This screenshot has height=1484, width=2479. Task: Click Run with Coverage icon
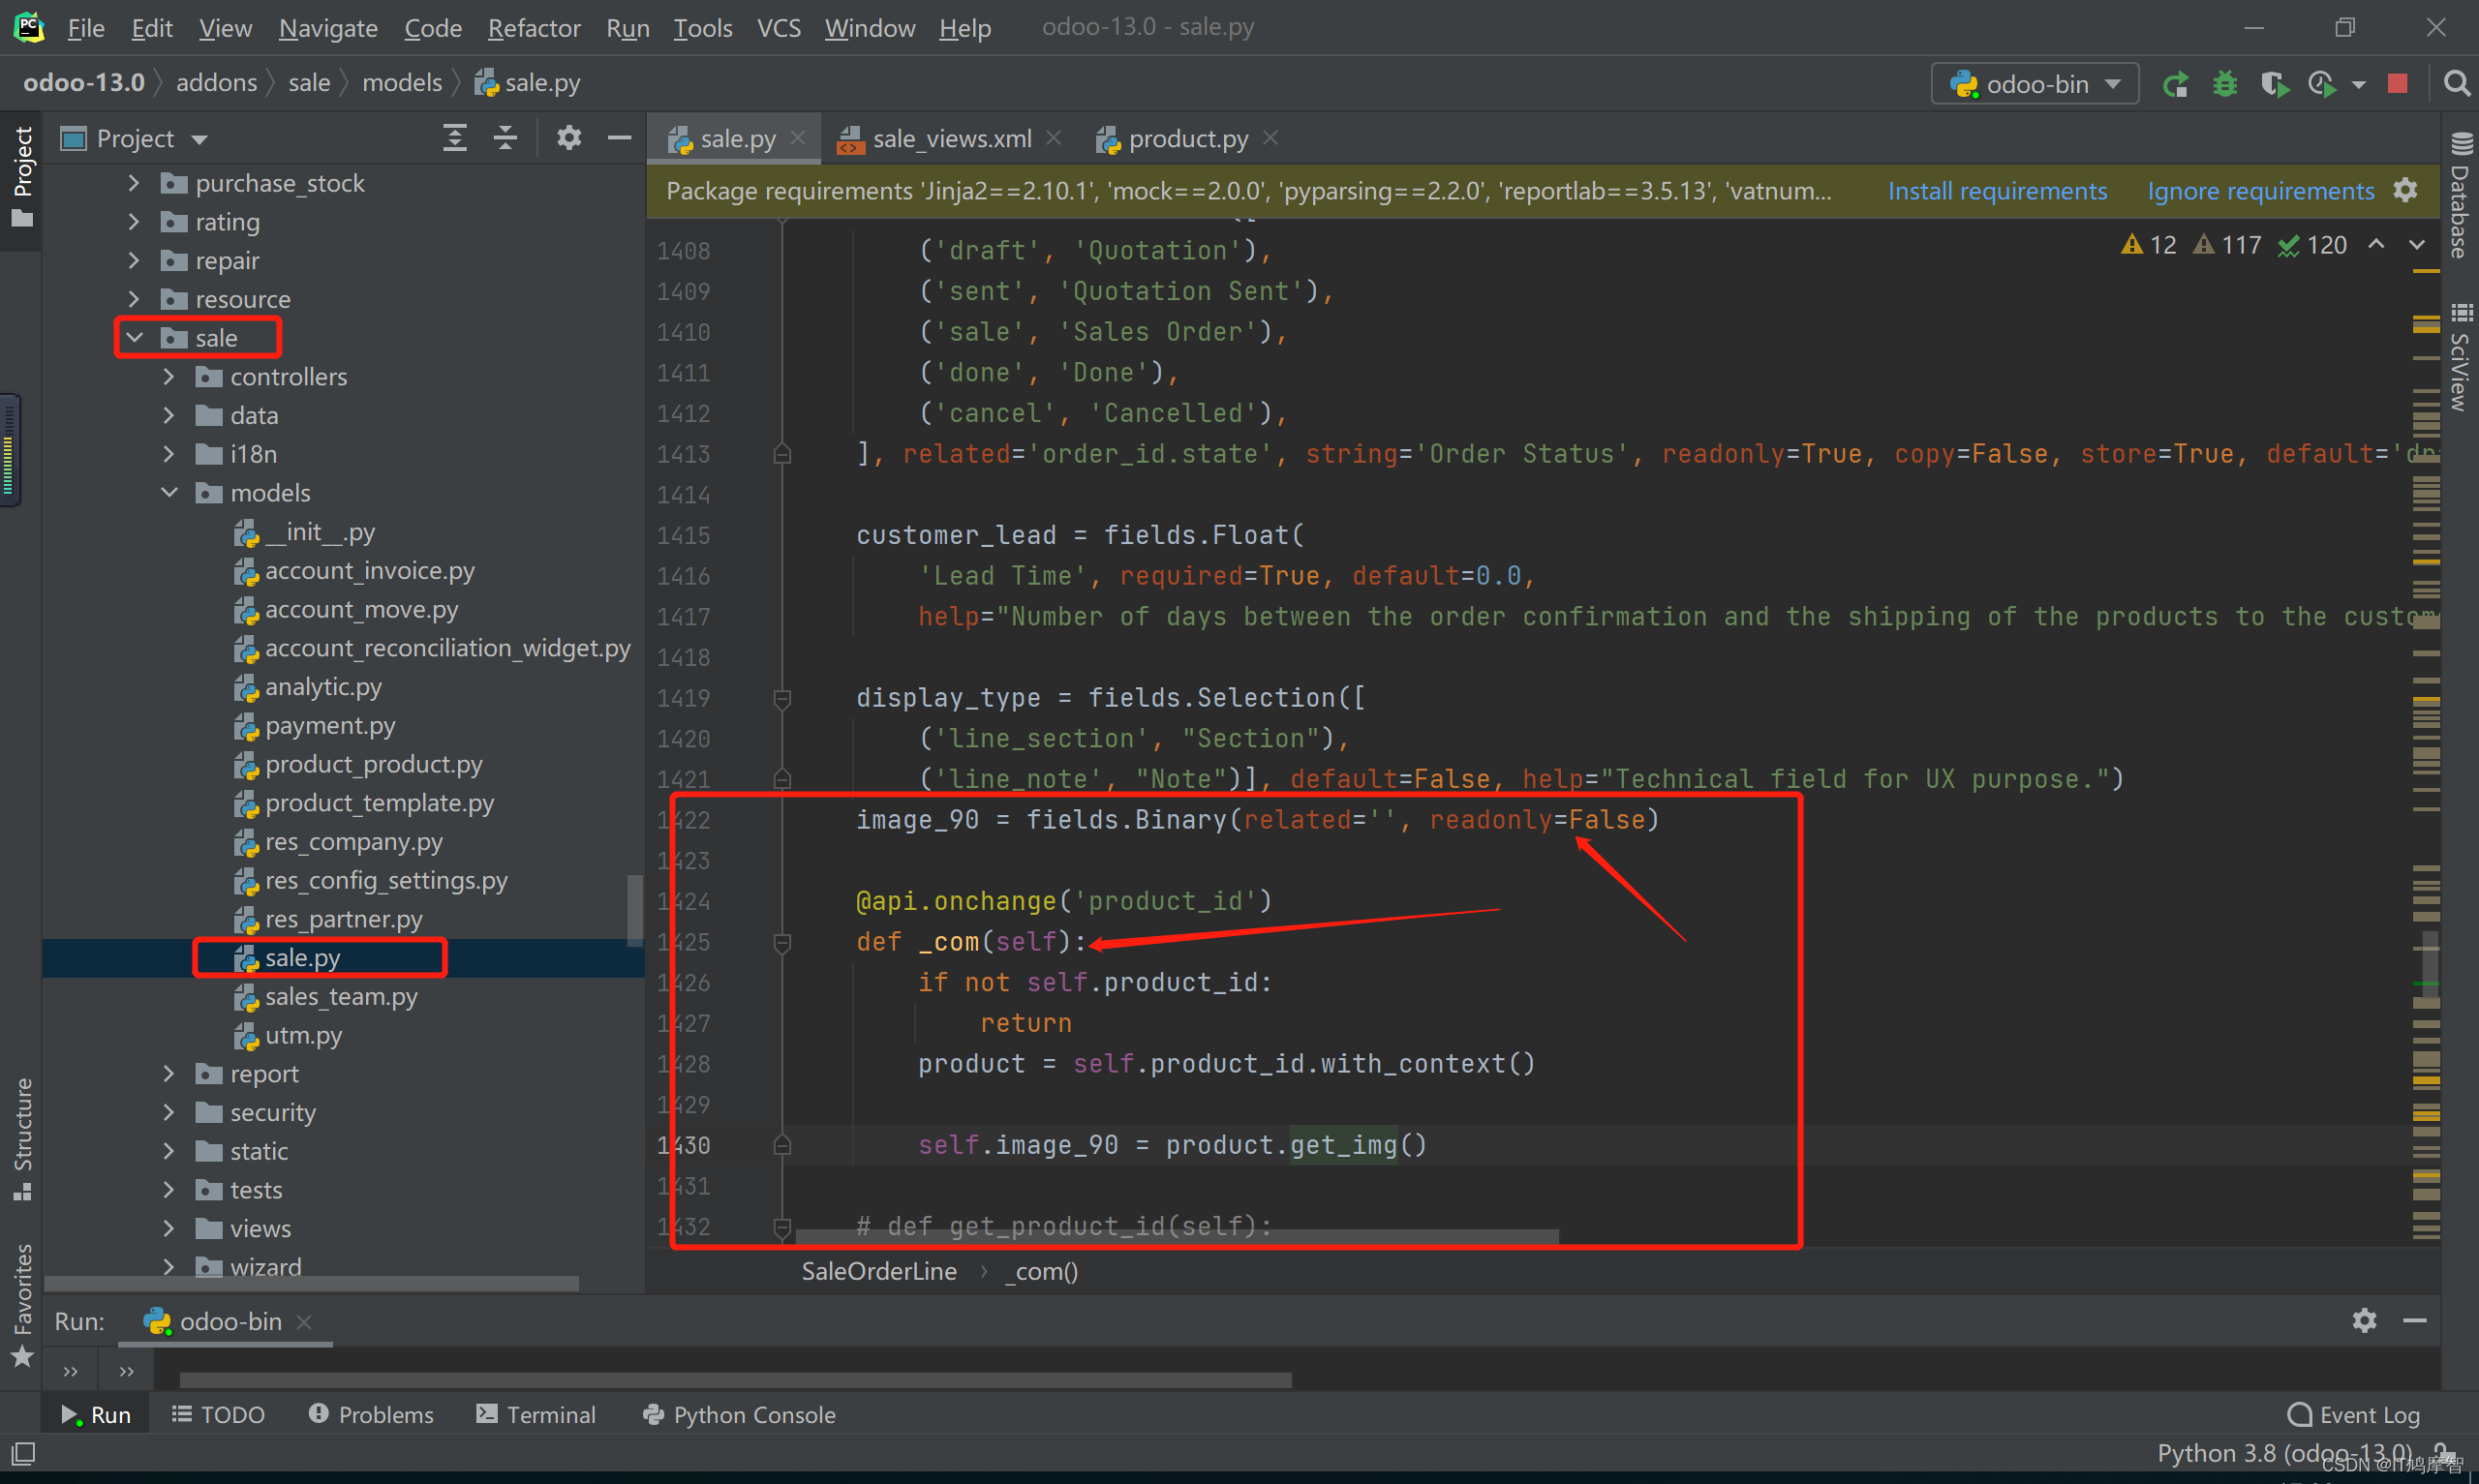2274,84
